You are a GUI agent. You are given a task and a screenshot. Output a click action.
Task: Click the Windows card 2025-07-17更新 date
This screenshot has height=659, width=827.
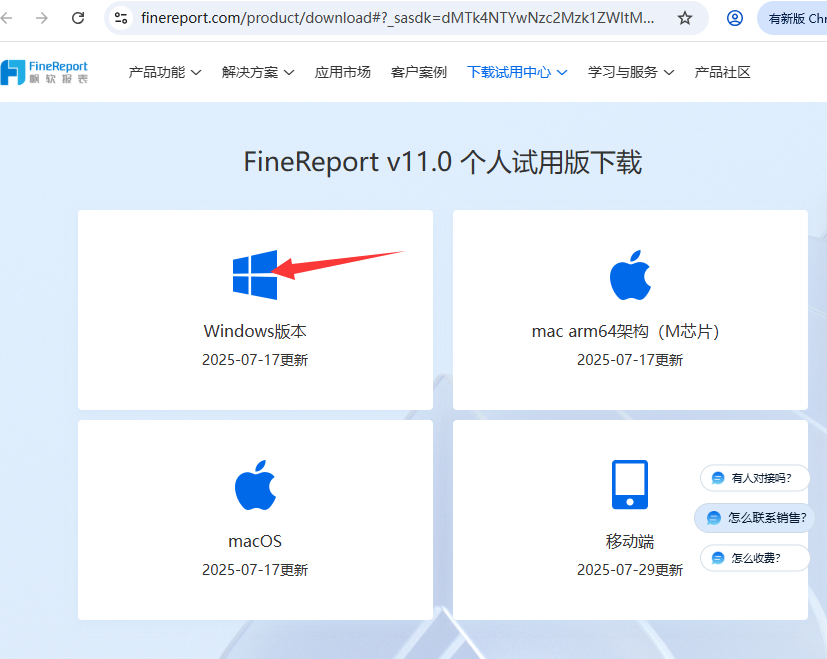255,360
